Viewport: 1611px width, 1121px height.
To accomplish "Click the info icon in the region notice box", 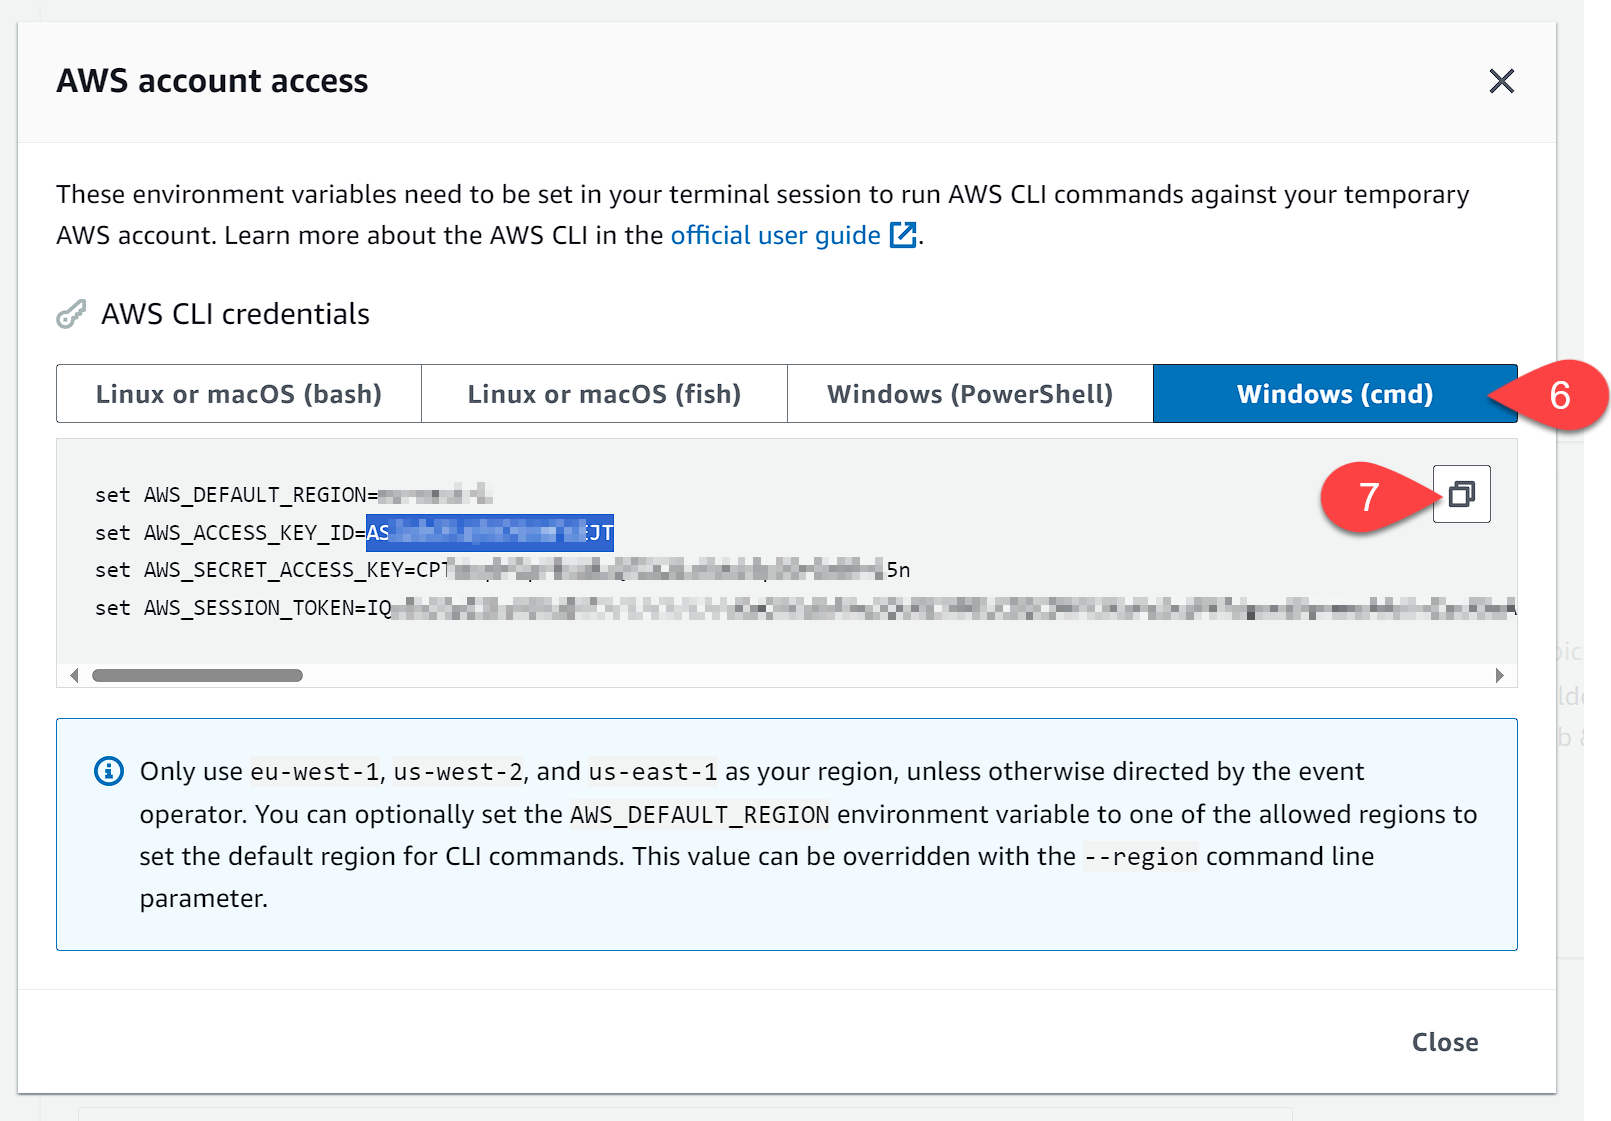I will pyautogui.click(x=109, y=771).
